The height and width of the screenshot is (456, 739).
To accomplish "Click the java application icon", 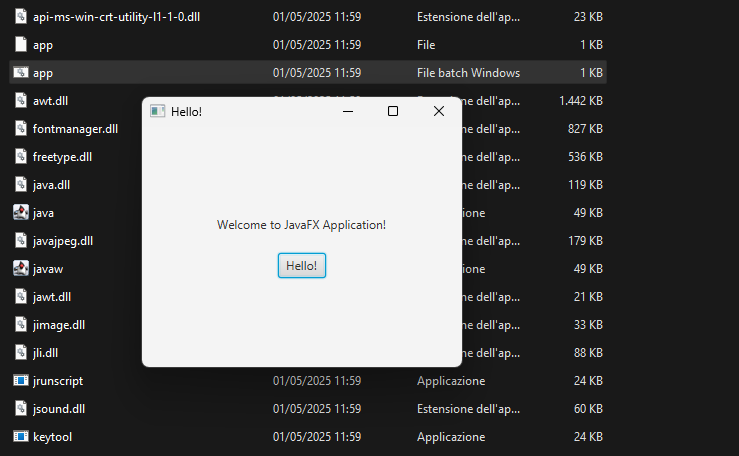I will (x=21, y=212).
